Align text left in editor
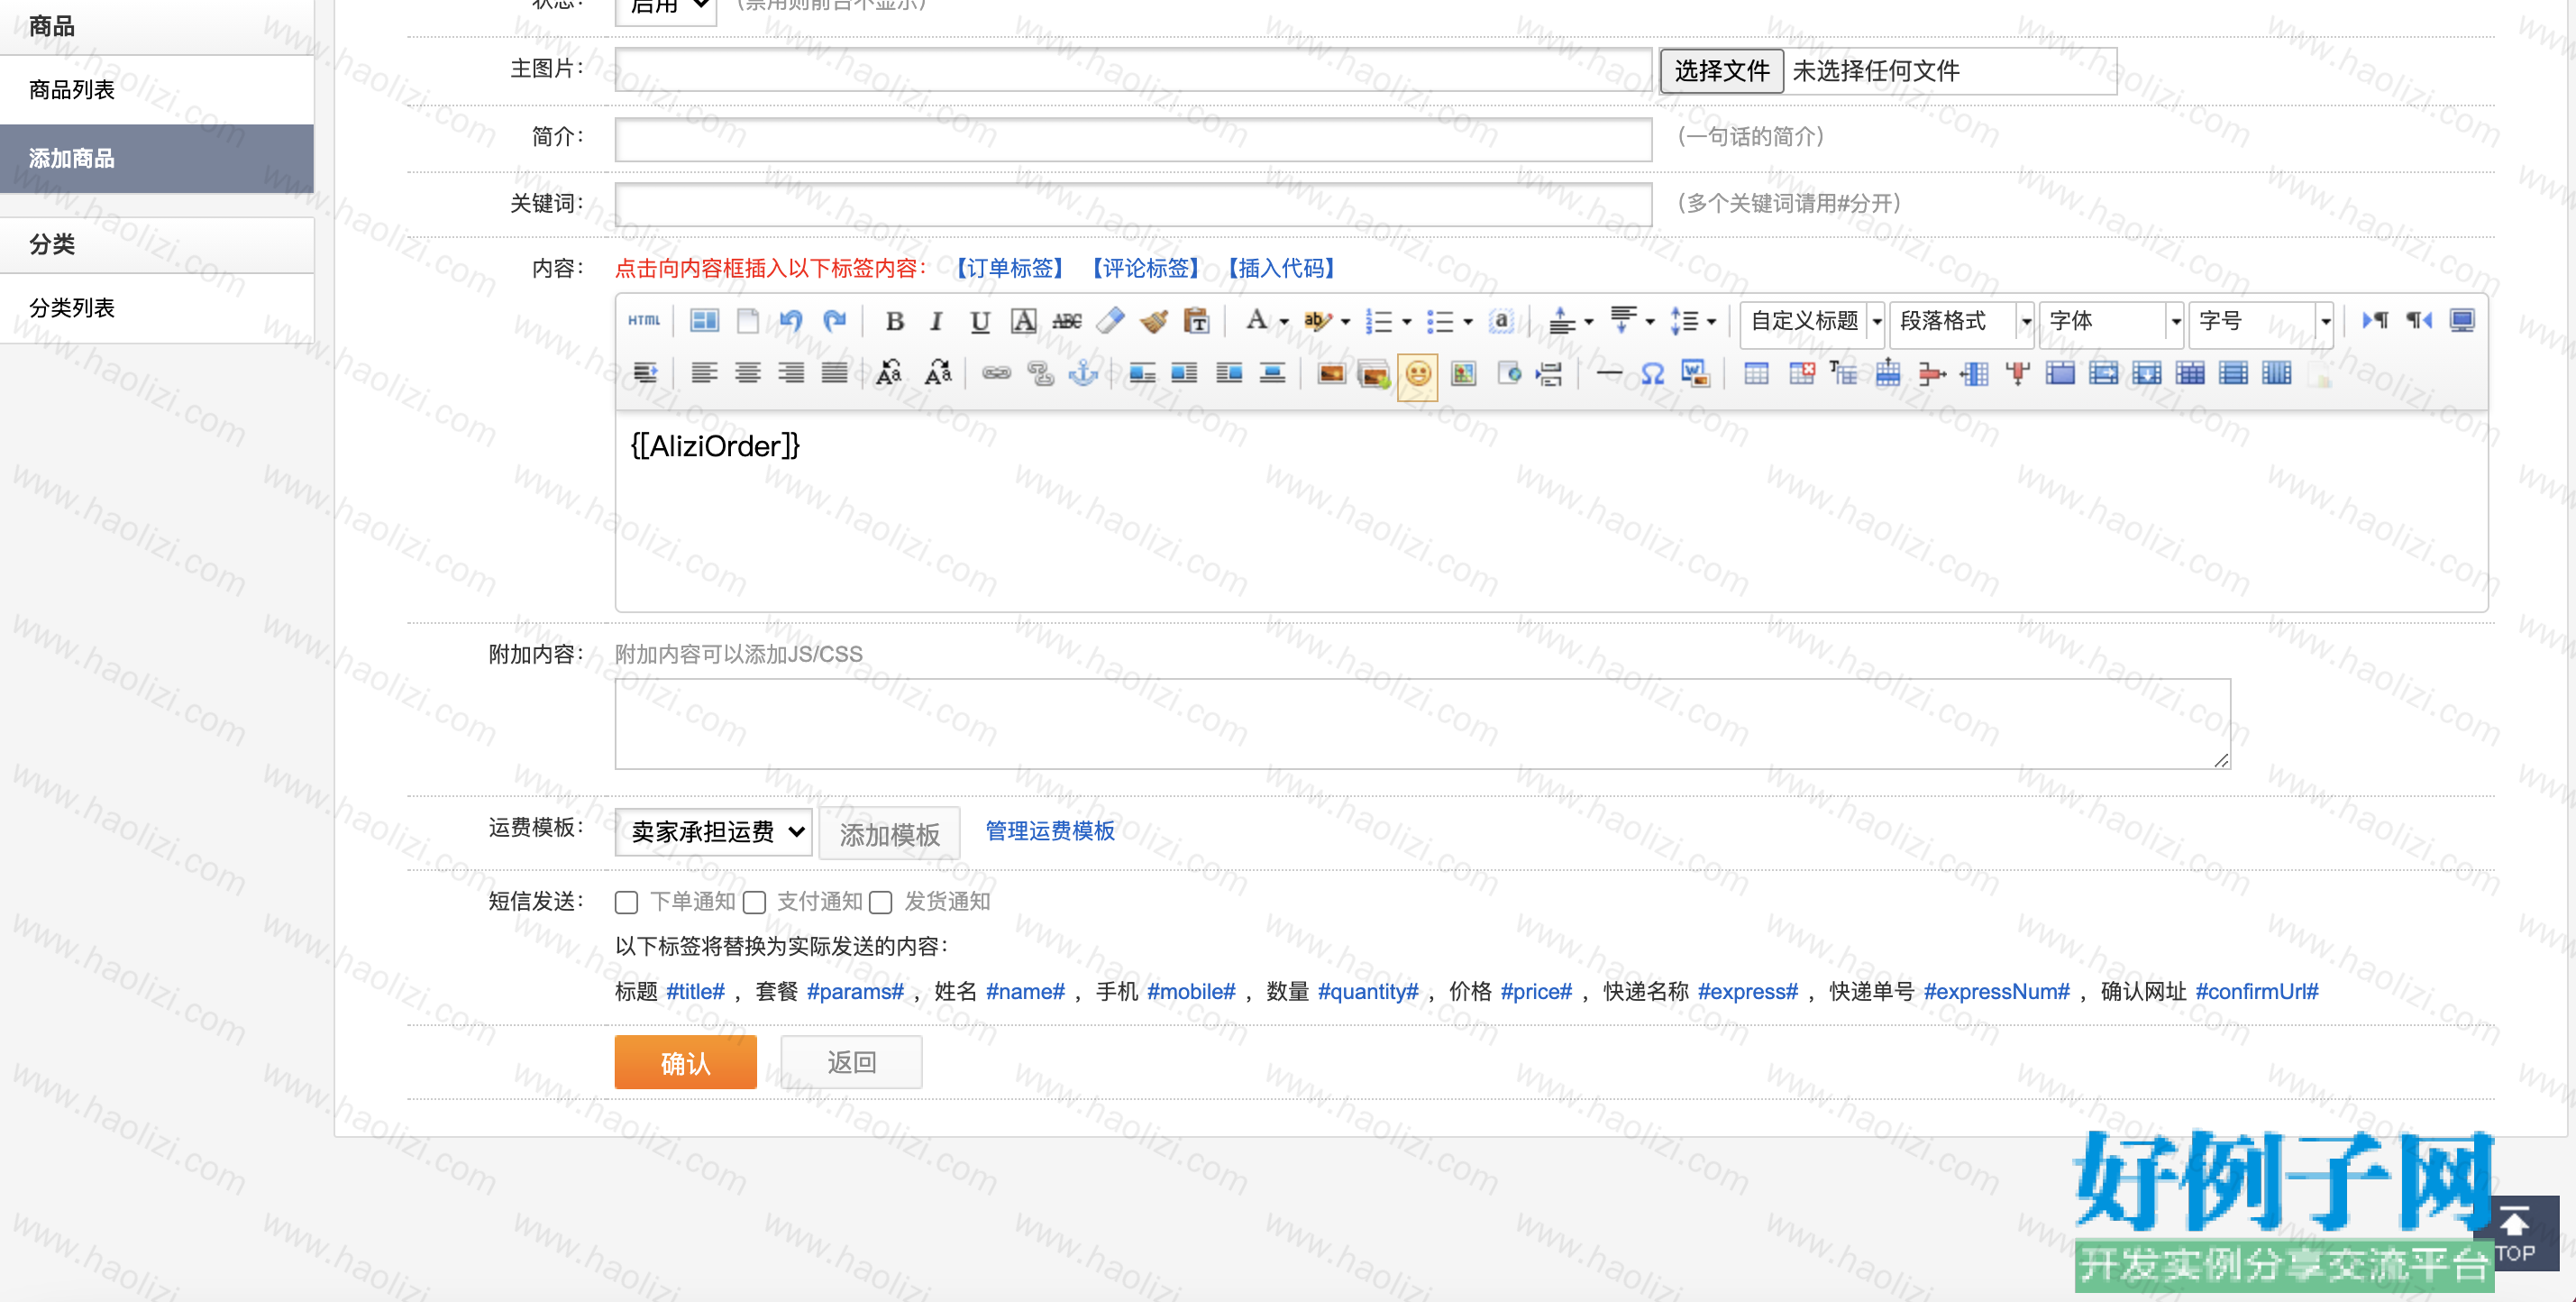This screenshot has height=1302, width=2576. (704, 373)
